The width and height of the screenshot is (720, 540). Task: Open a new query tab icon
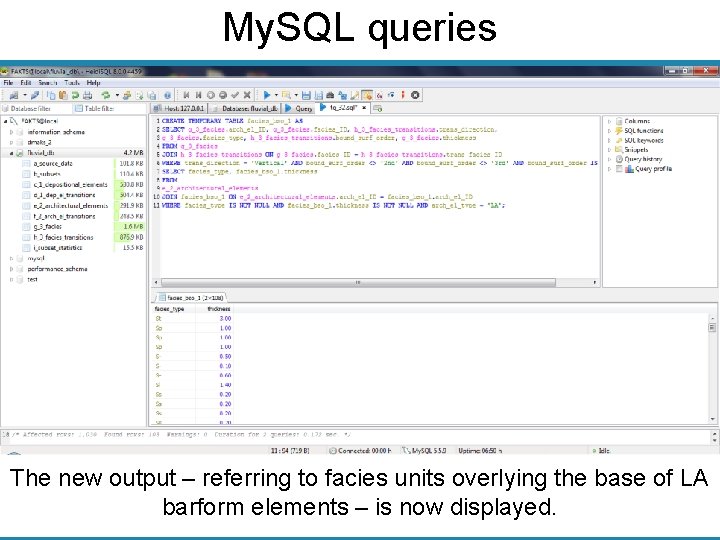point(377,108)
